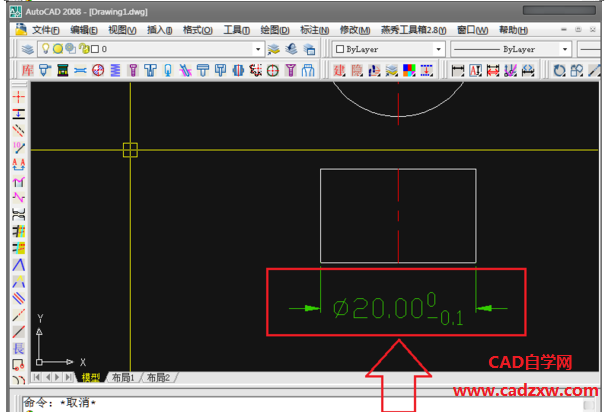Open the 帮助(H) menu
607x414 pixels.
[x=513, y=30]
